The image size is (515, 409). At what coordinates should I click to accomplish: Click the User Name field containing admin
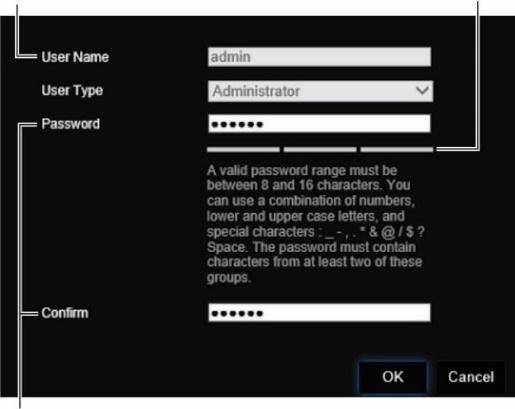point(319,57)
